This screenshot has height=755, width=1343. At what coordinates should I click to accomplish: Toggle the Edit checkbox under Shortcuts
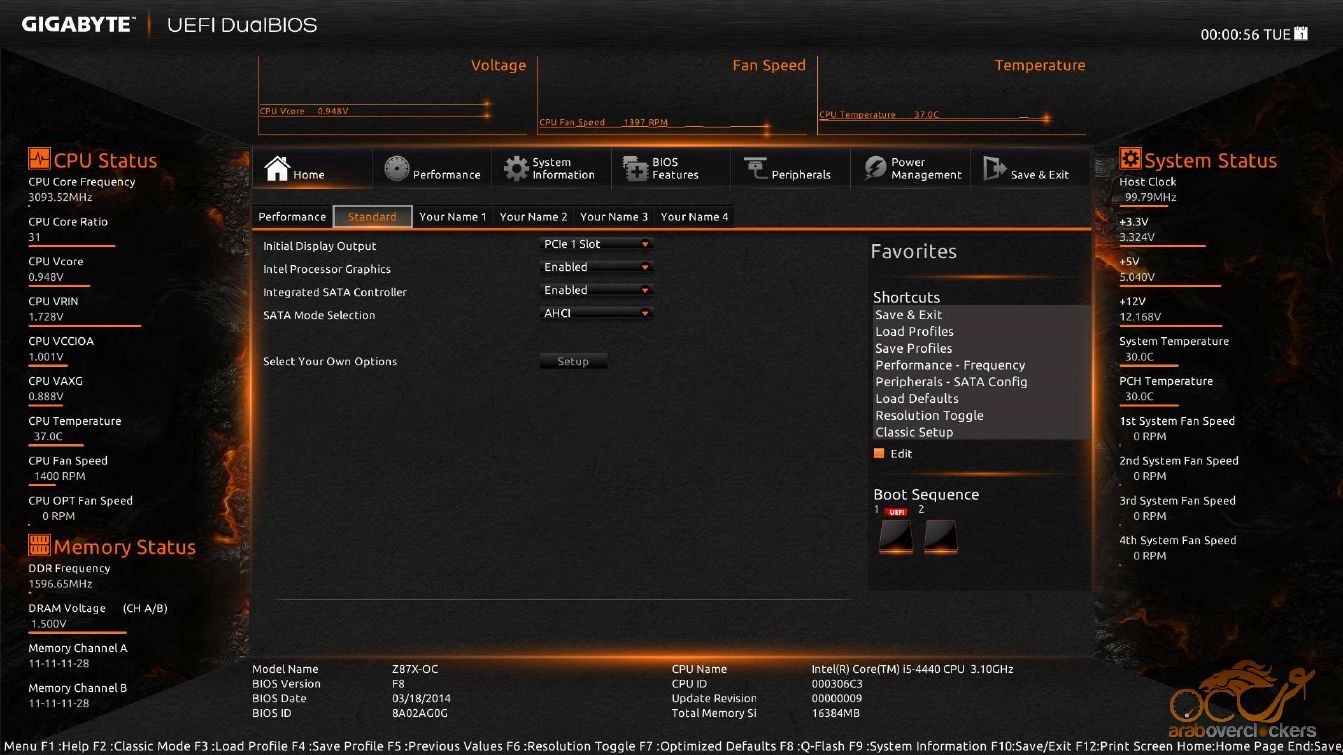[x=879, y=454]
